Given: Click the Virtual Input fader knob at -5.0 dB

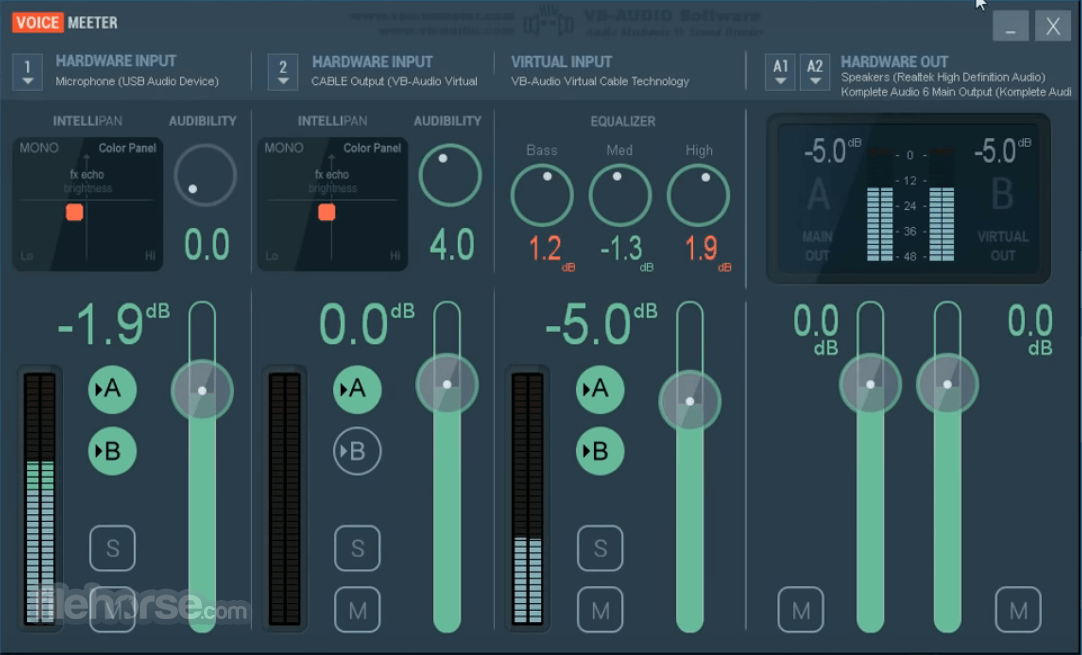Looking at the screenshot, I should click(690, 401).
